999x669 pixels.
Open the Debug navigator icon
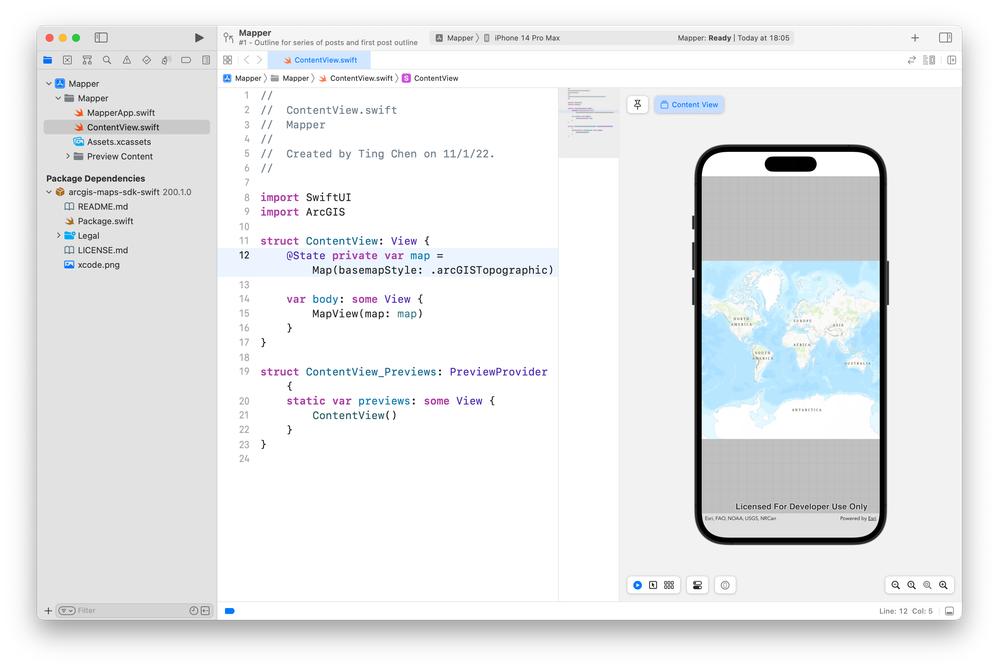tap(166, 60)
